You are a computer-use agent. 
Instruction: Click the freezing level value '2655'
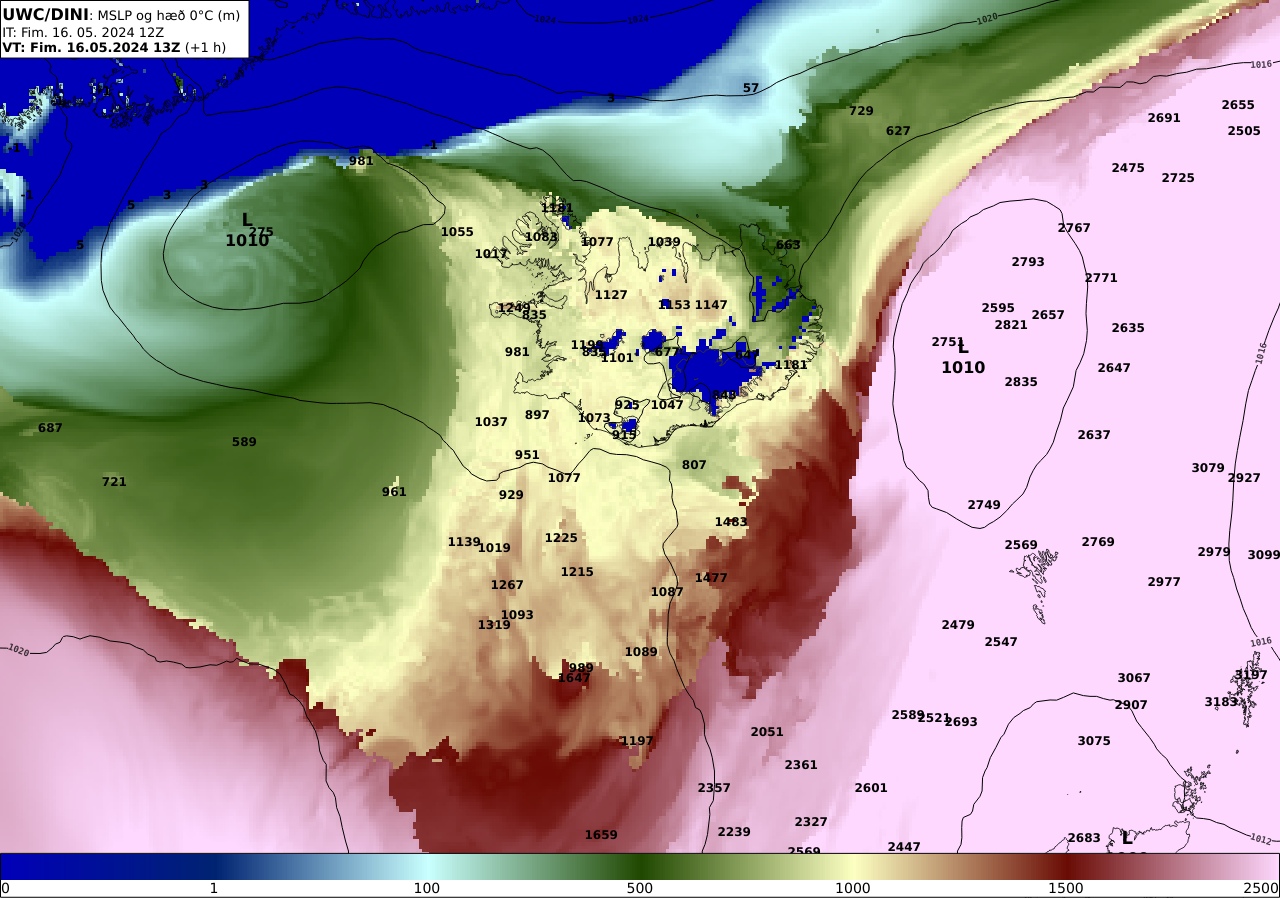[1238, 105]
